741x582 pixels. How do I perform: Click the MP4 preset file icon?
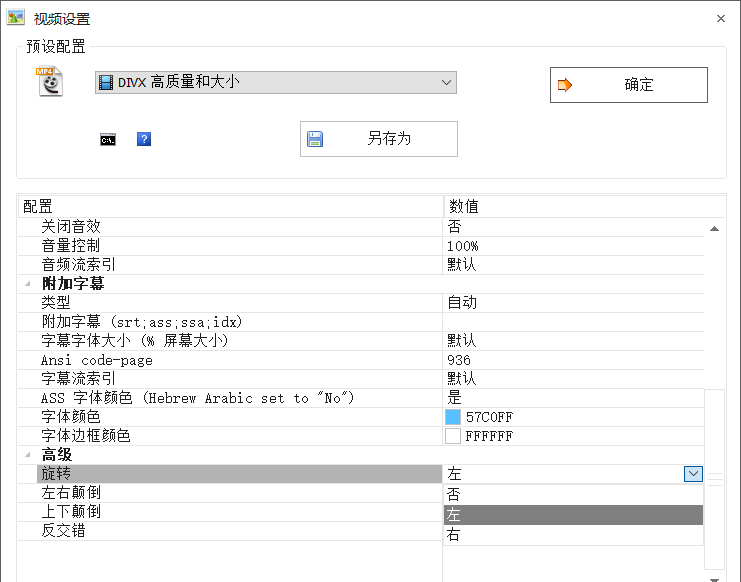click(49, 82)
